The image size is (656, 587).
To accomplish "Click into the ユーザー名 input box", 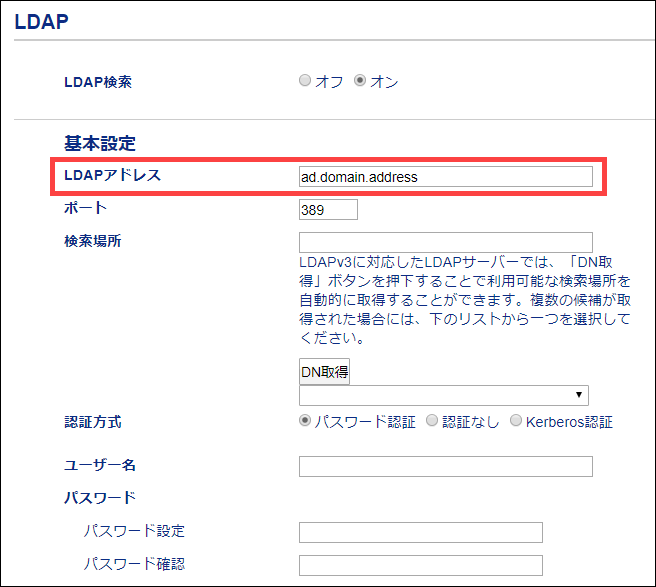I will 445,467.
